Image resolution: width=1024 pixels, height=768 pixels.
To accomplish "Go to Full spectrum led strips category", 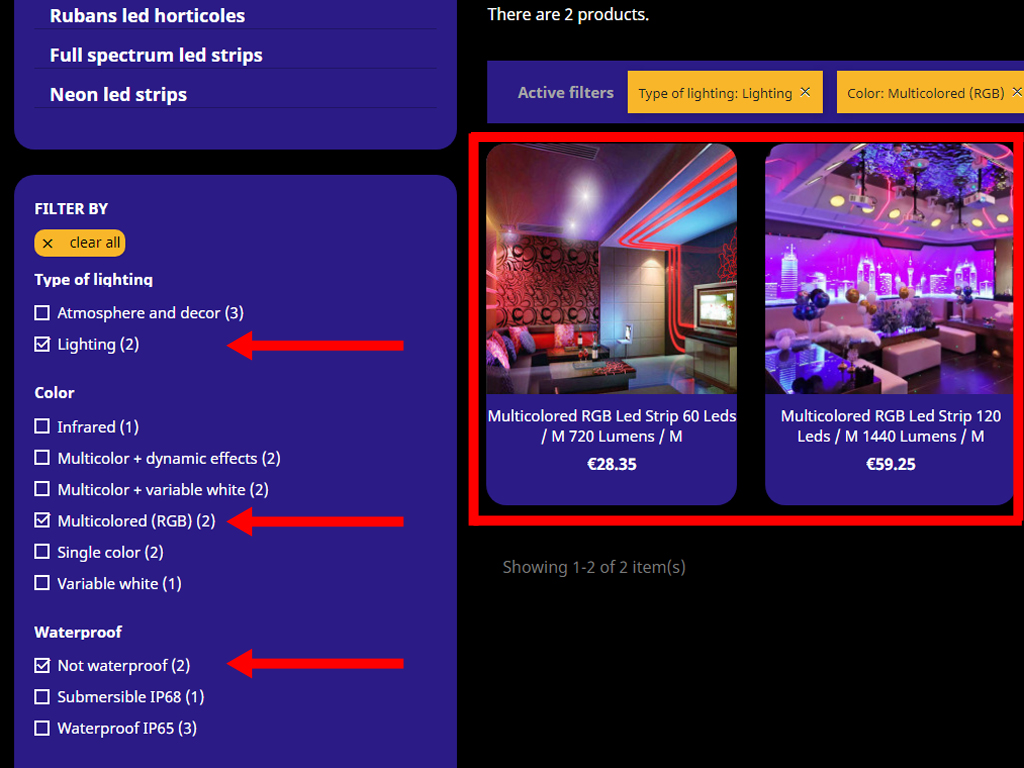I will [x=156, y=55].
